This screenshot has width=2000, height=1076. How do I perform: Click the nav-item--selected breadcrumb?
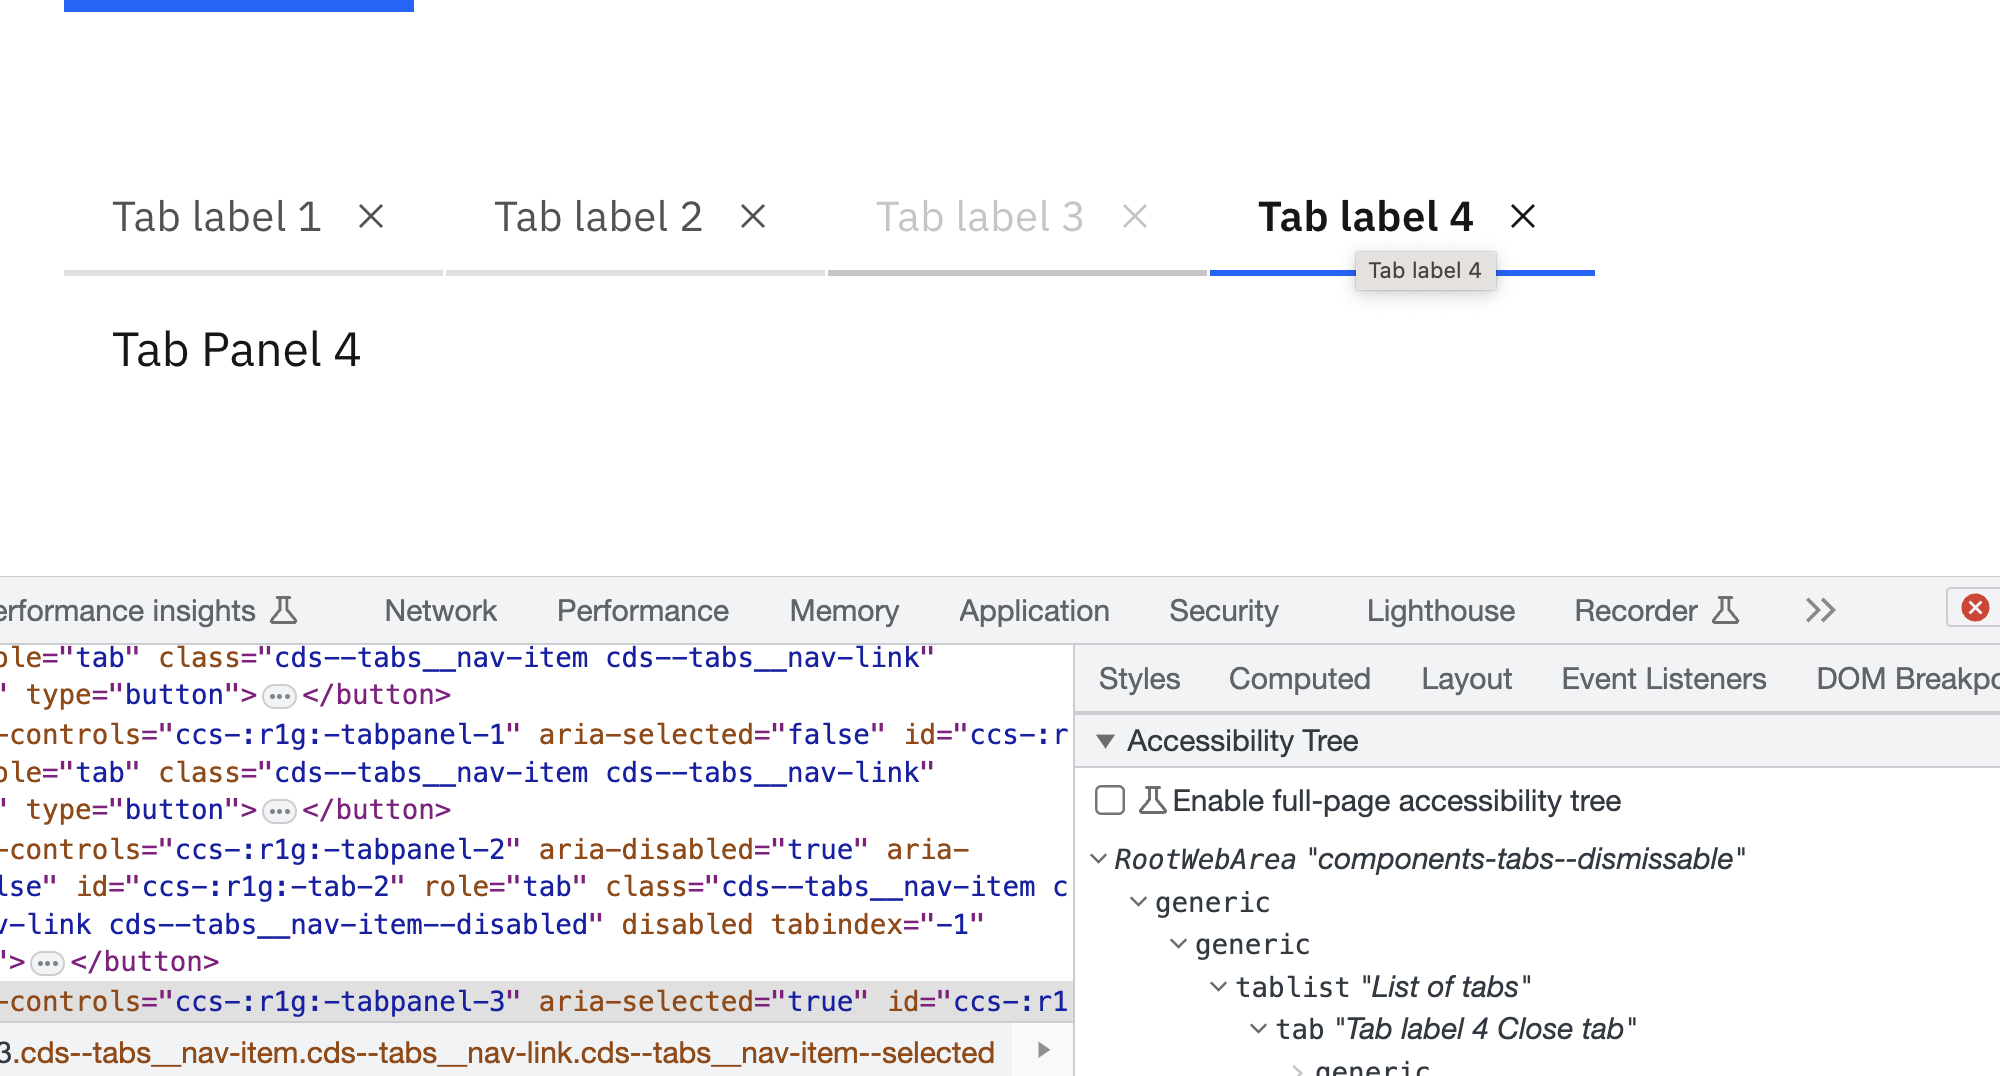[x=498, y=1052]
